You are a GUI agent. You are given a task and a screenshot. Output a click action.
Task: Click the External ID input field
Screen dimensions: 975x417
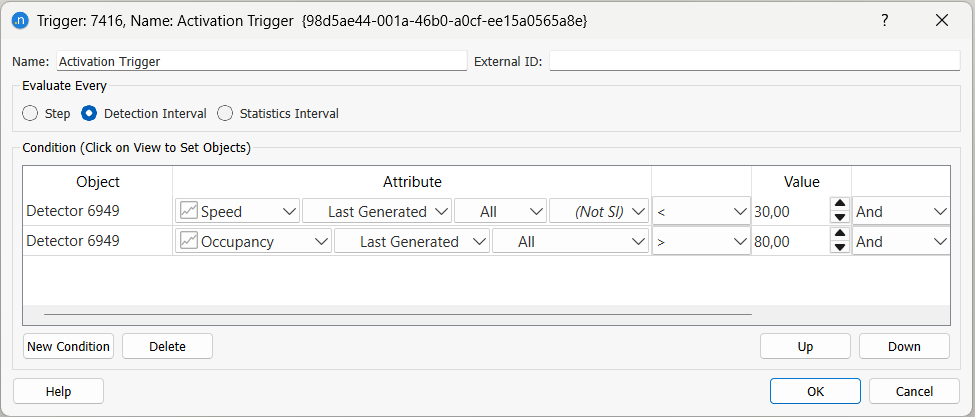point(754,61)
